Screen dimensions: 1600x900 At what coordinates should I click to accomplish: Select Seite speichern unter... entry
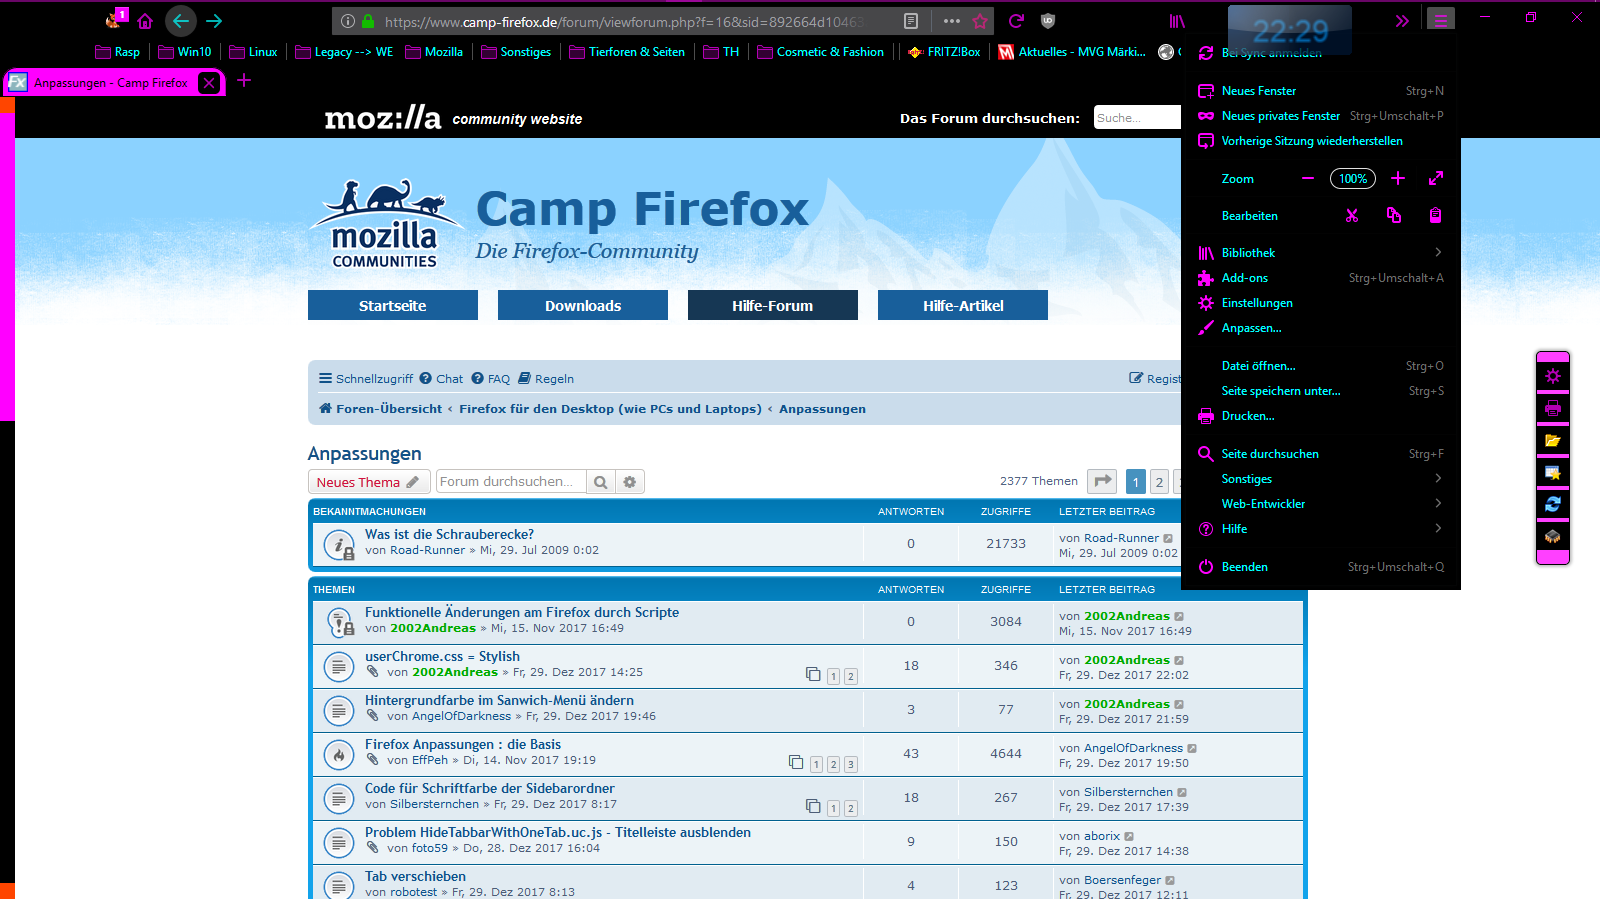point(1321,391)
